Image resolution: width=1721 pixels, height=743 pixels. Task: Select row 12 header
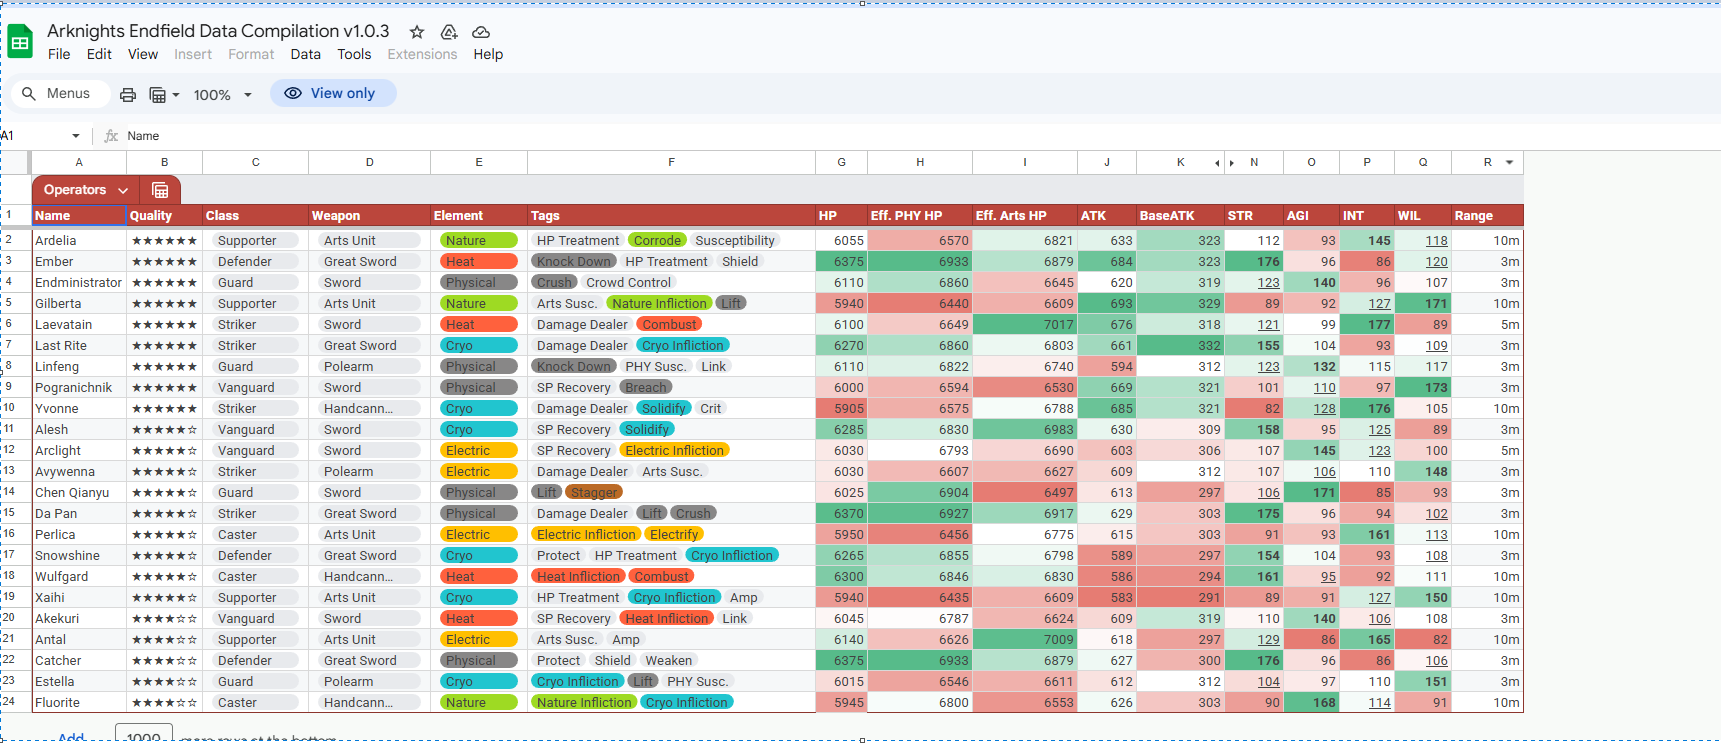pyautogui.click(x=14, y=450)
